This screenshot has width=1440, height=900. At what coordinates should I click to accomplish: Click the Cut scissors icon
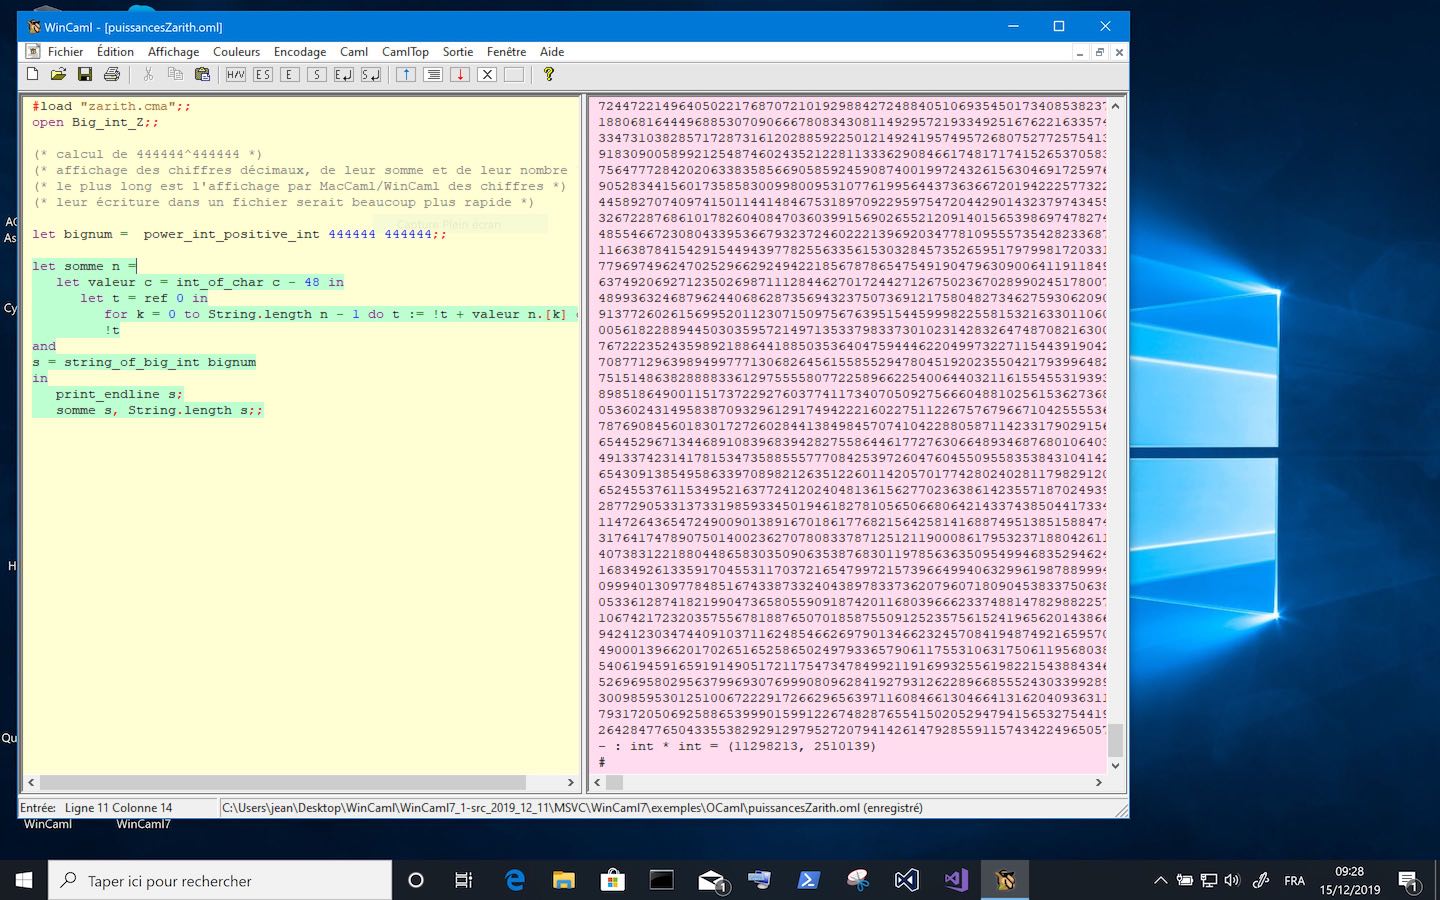148,74
